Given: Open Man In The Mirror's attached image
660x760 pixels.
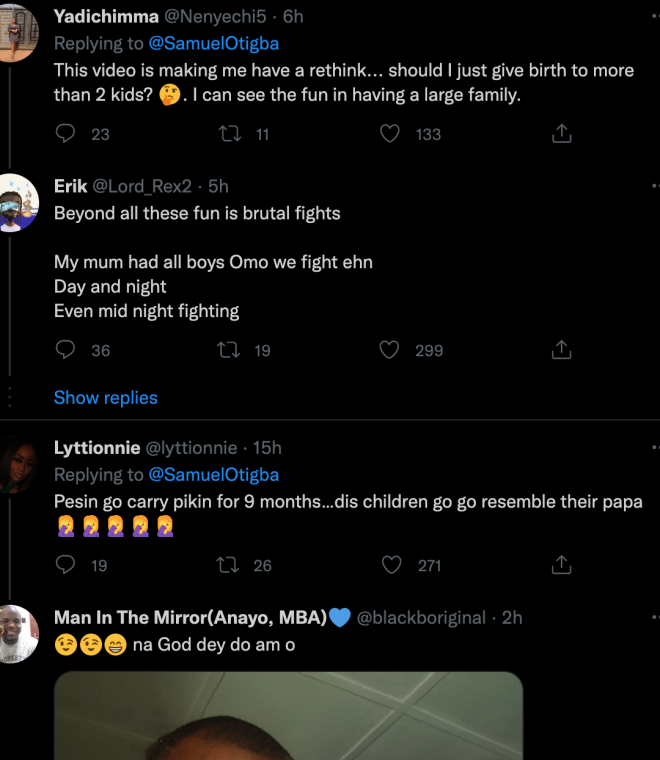Looking at the screenshot, I should click(288, 715).
